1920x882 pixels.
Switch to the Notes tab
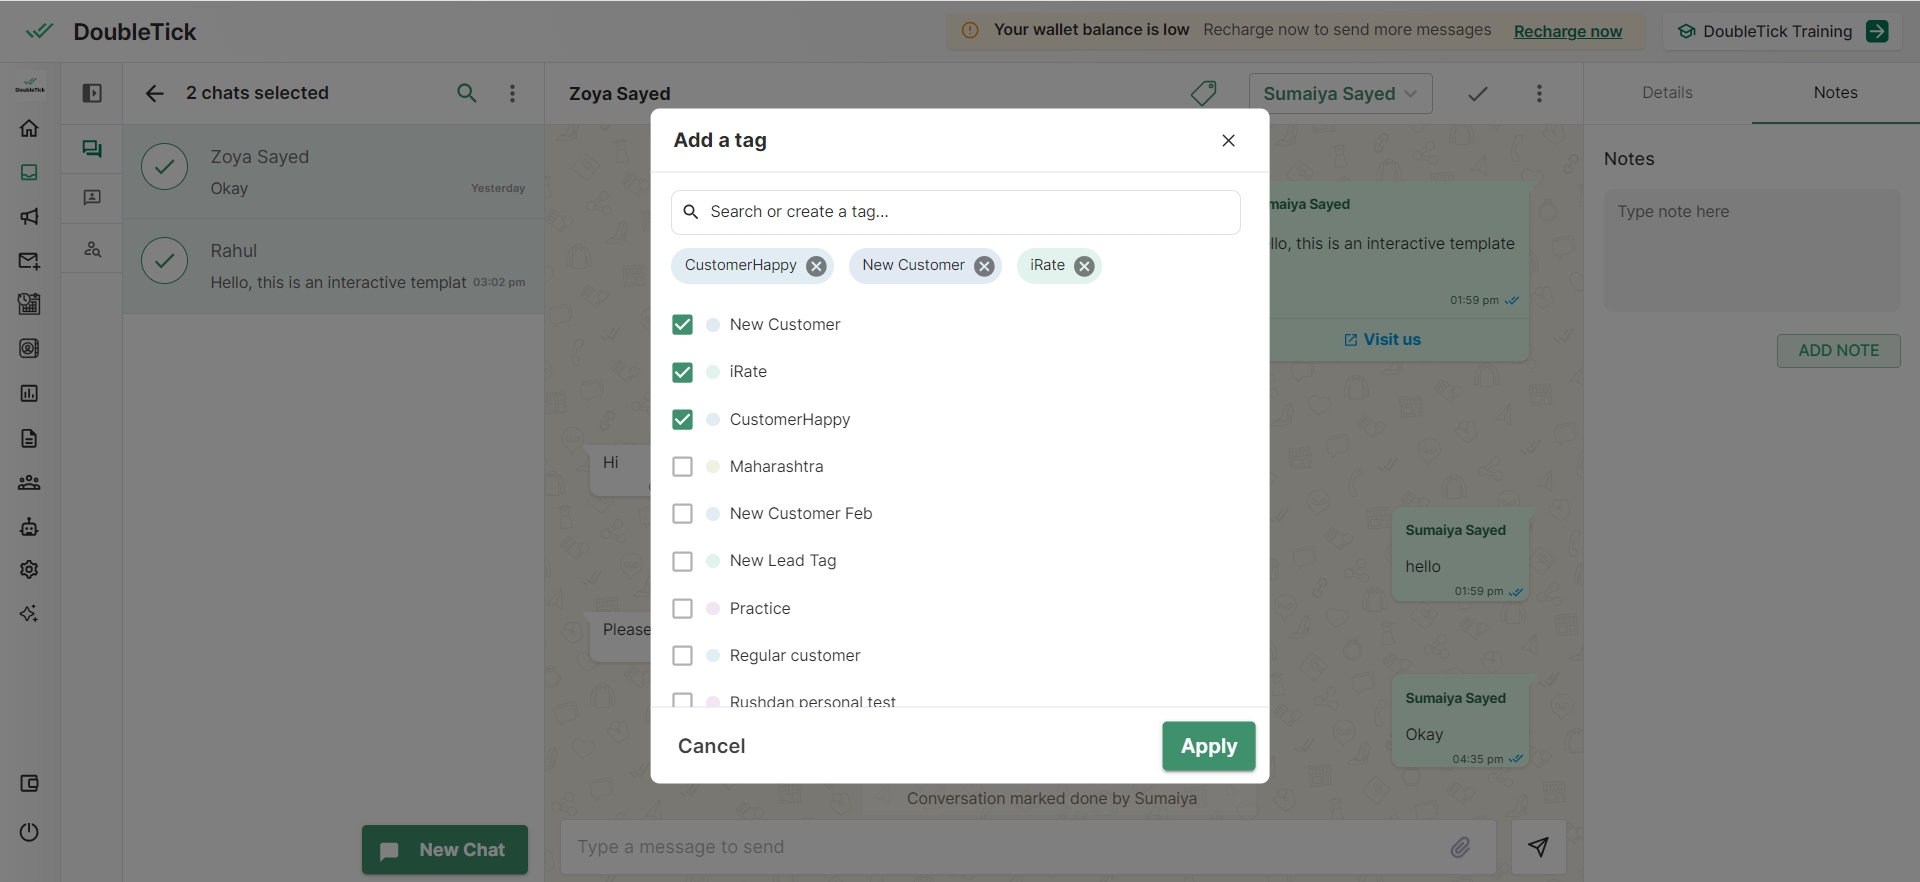pos(1835,93)
